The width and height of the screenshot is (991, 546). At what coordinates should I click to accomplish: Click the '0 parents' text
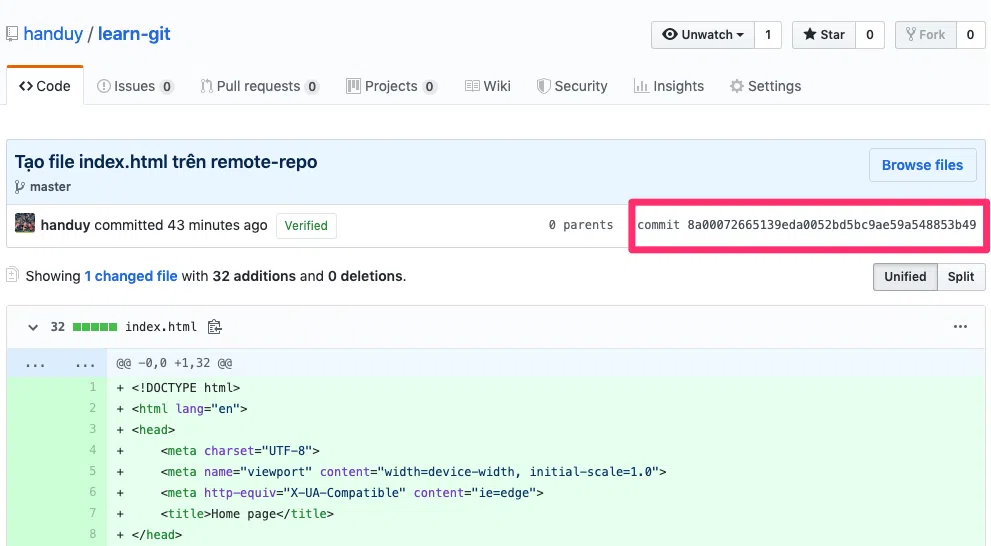581,225
